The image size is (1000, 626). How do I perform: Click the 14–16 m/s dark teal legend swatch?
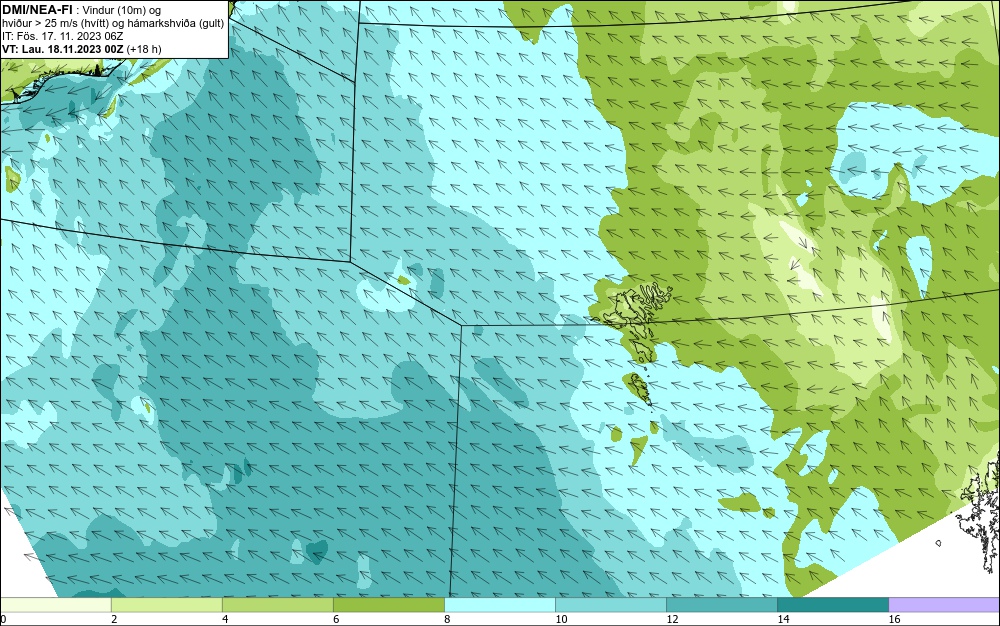832,605
